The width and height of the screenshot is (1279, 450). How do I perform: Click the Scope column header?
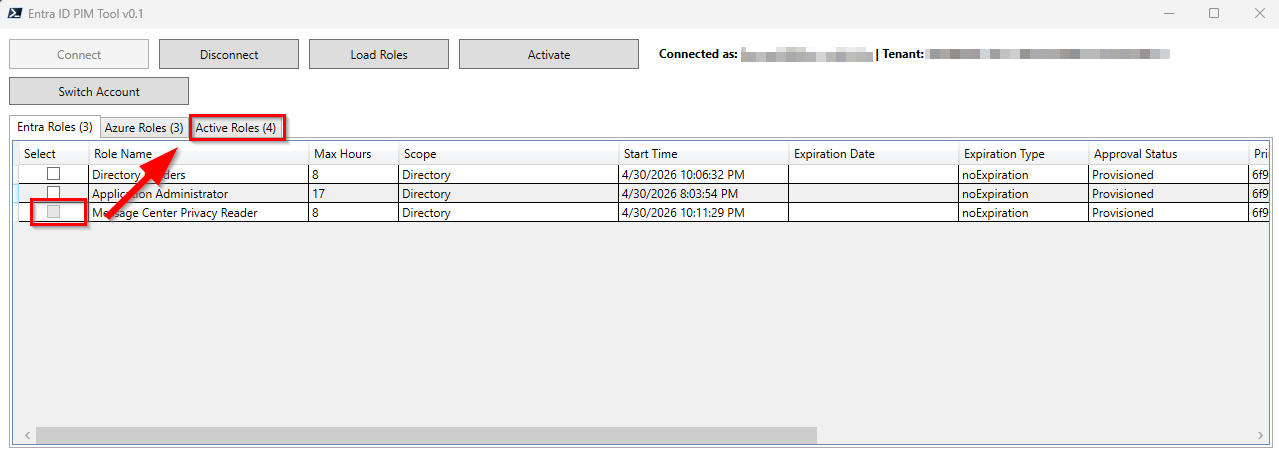pyautogui.click(x=508, y=154)
